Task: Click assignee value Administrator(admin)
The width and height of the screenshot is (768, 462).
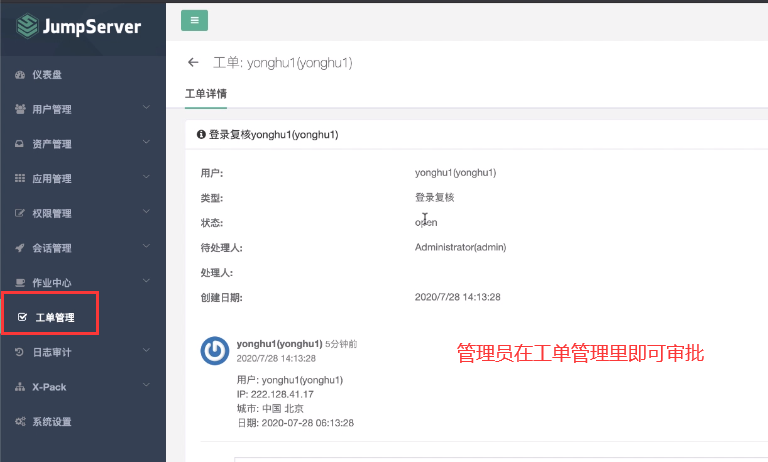Action: 460,247
